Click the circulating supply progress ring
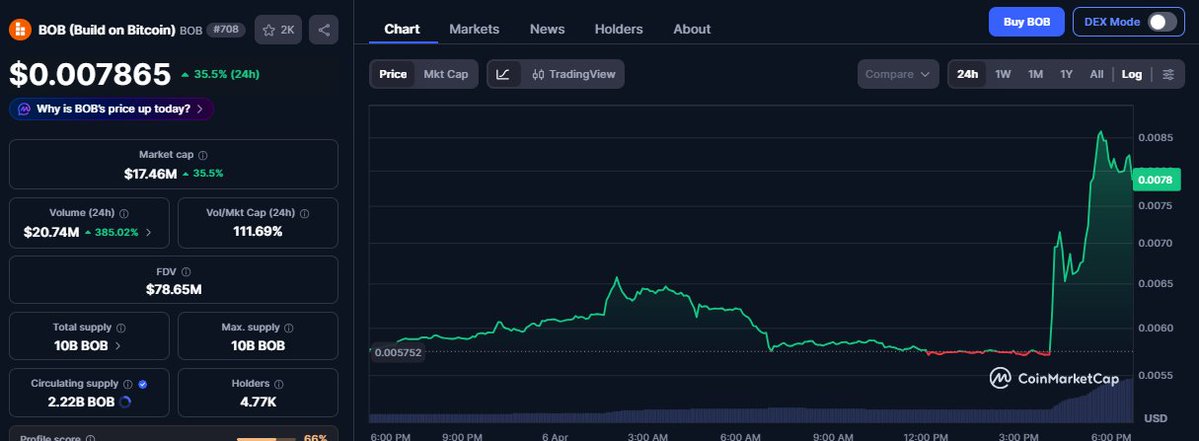Image resolution: width=1199 pixels, height=441 pixels. click(x=125, y=402)
